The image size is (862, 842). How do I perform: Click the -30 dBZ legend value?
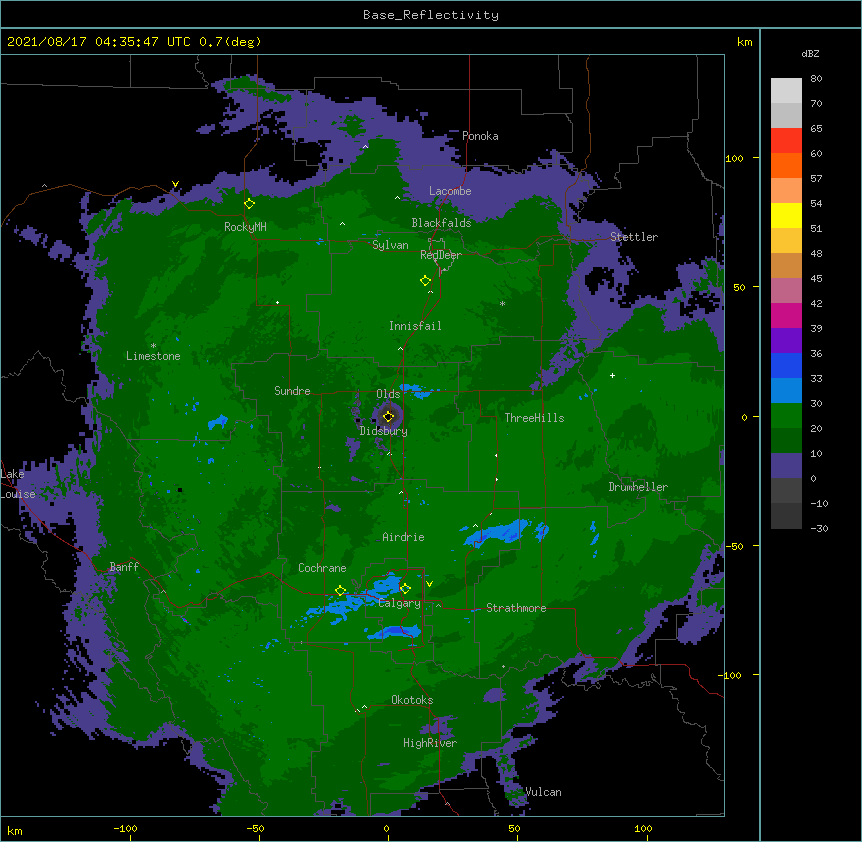[x=819, y=528]
